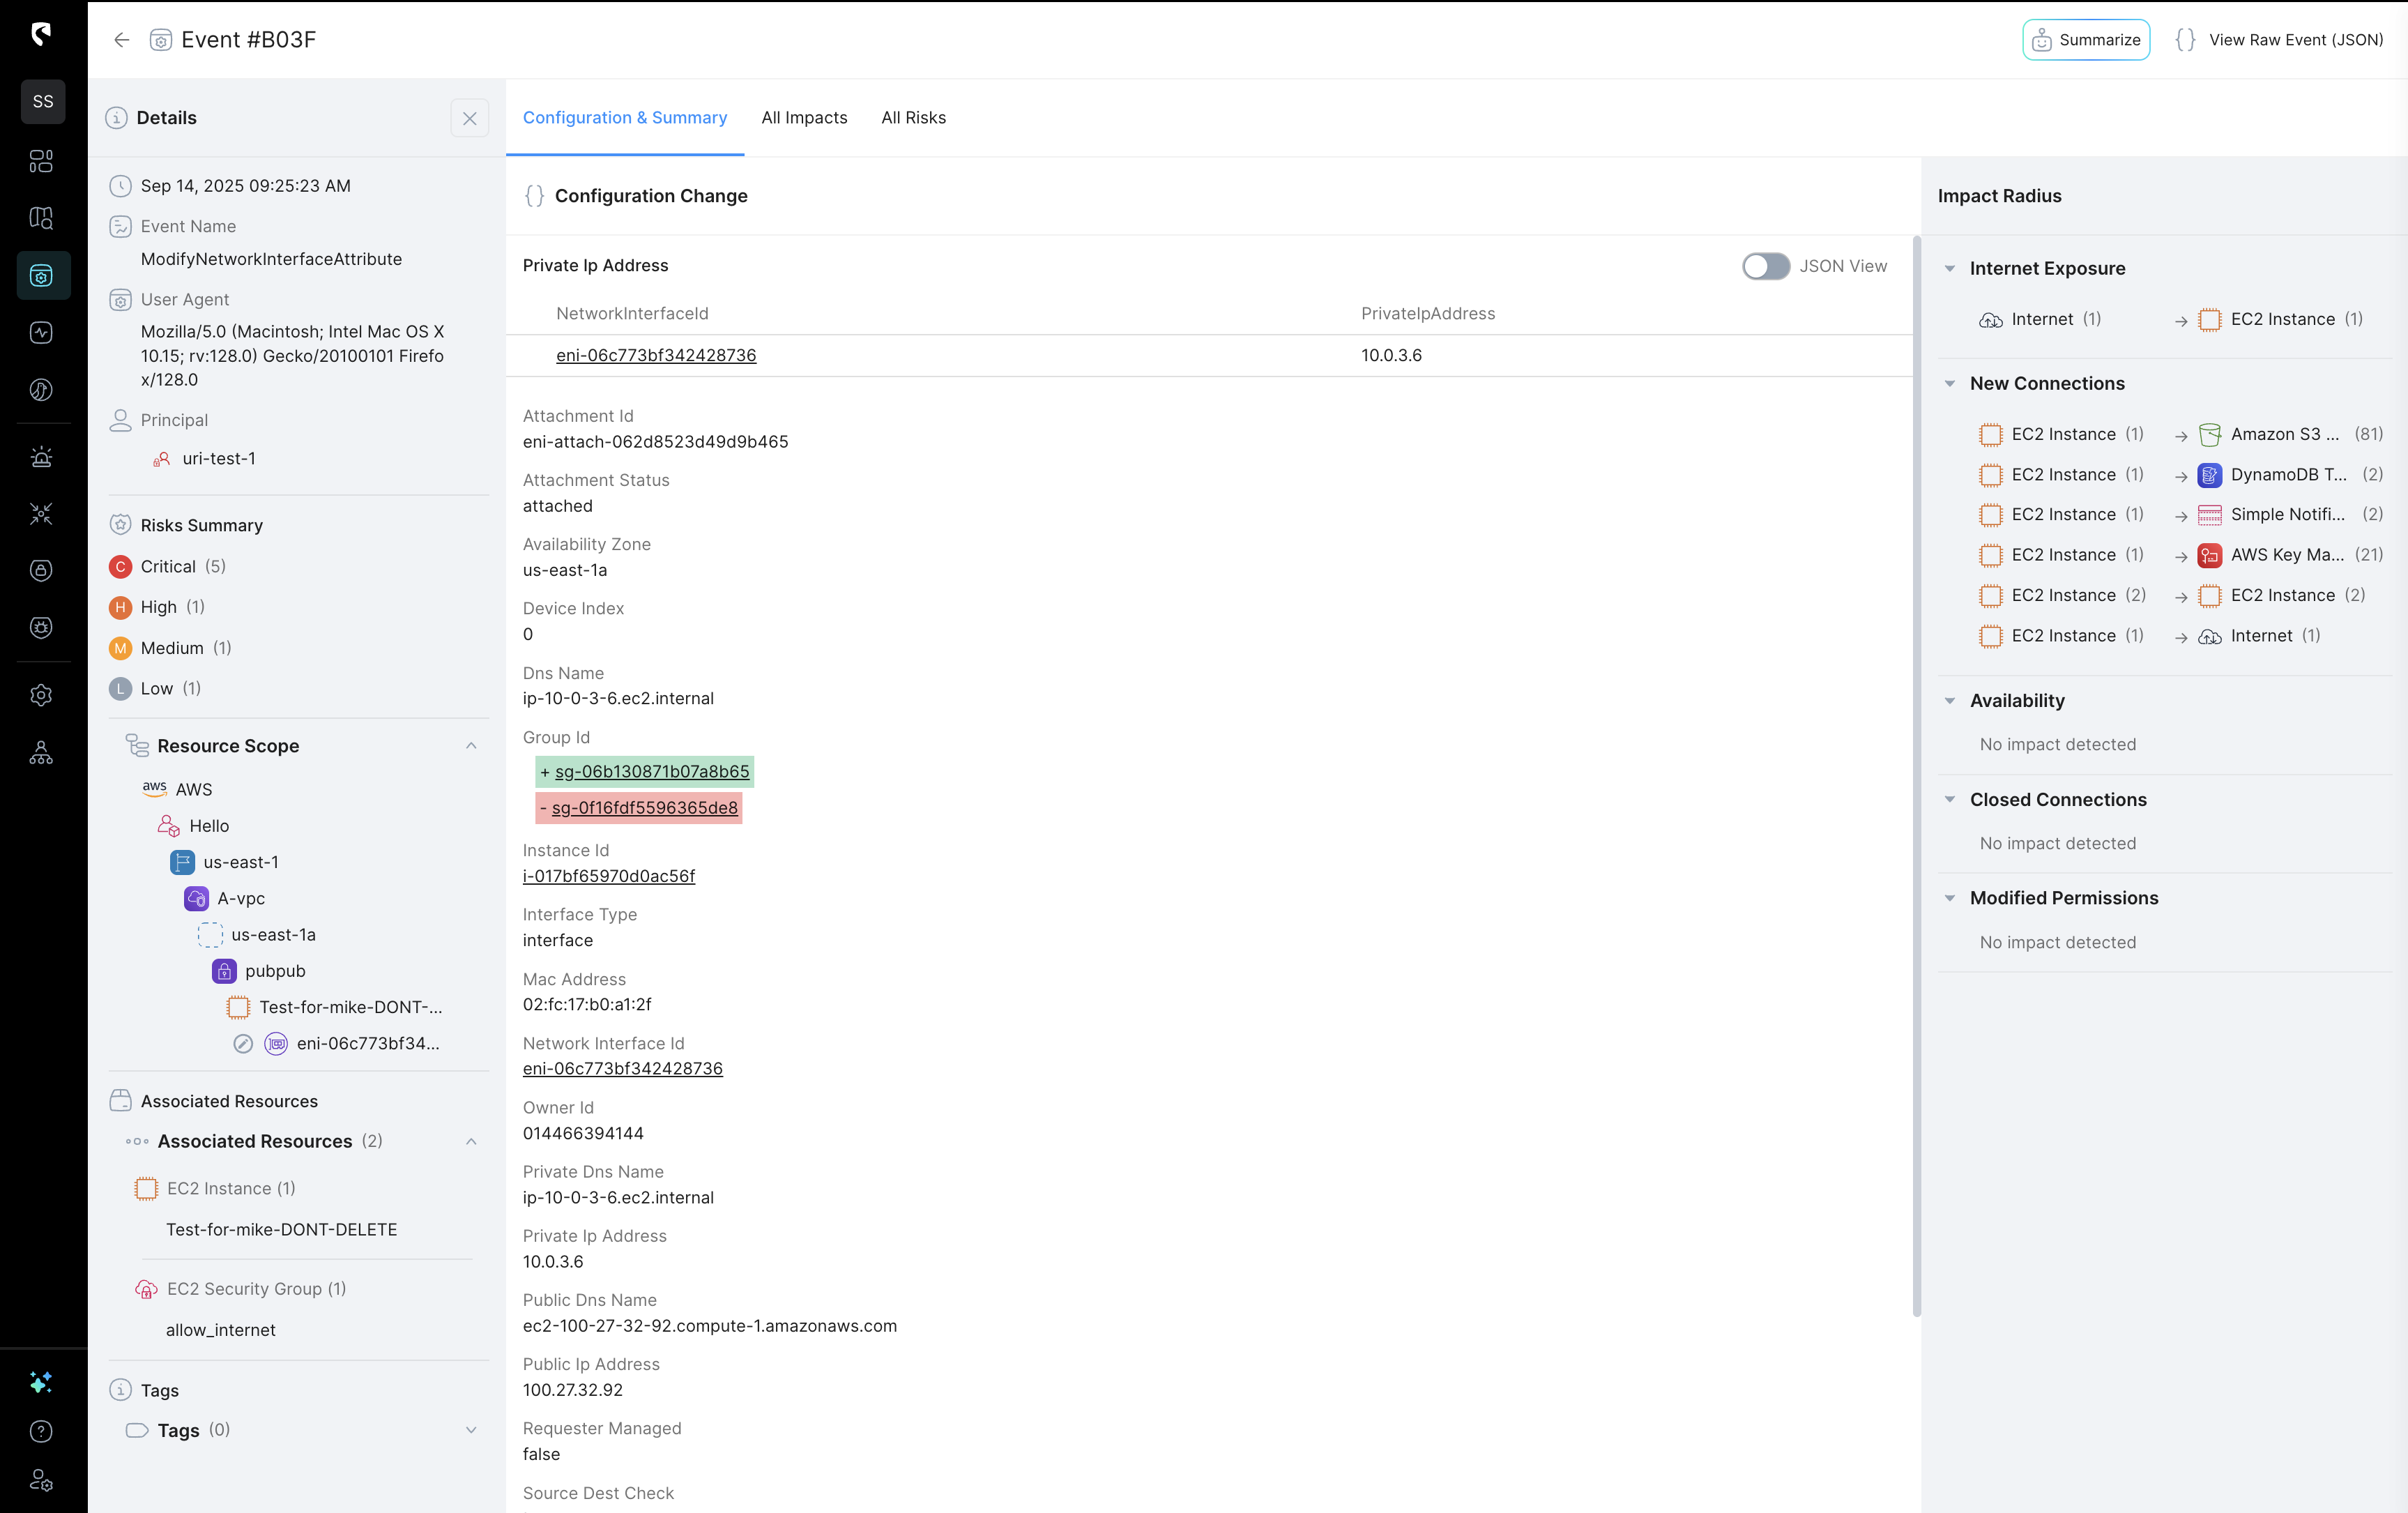Click the added security group sg-06b130871b07a8b65
The image size is (2408, 1513).
652,771
